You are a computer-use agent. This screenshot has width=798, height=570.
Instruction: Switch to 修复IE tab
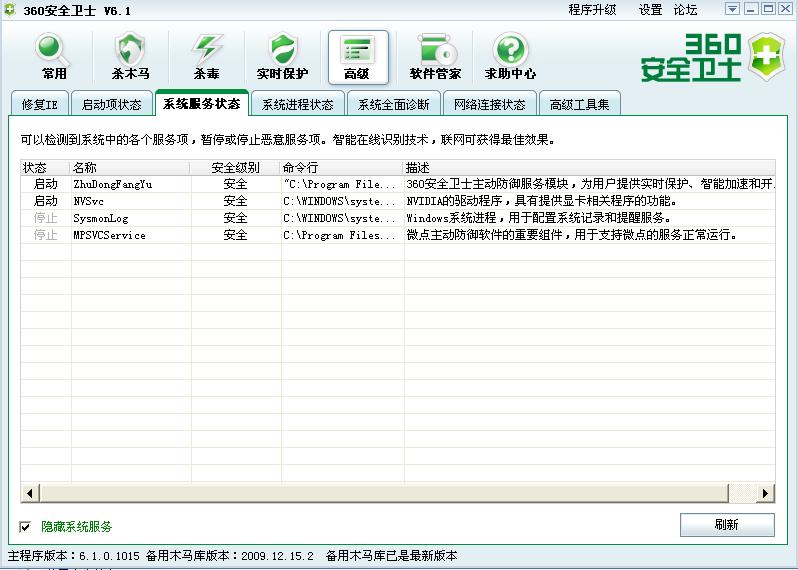tap(40, 104)
